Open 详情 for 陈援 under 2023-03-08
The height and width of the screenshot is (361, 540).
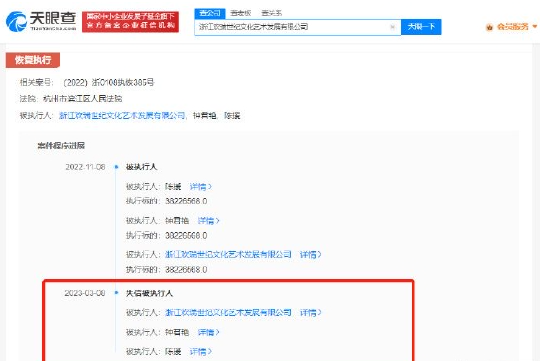pyautogui.click(x=201, y=352)
